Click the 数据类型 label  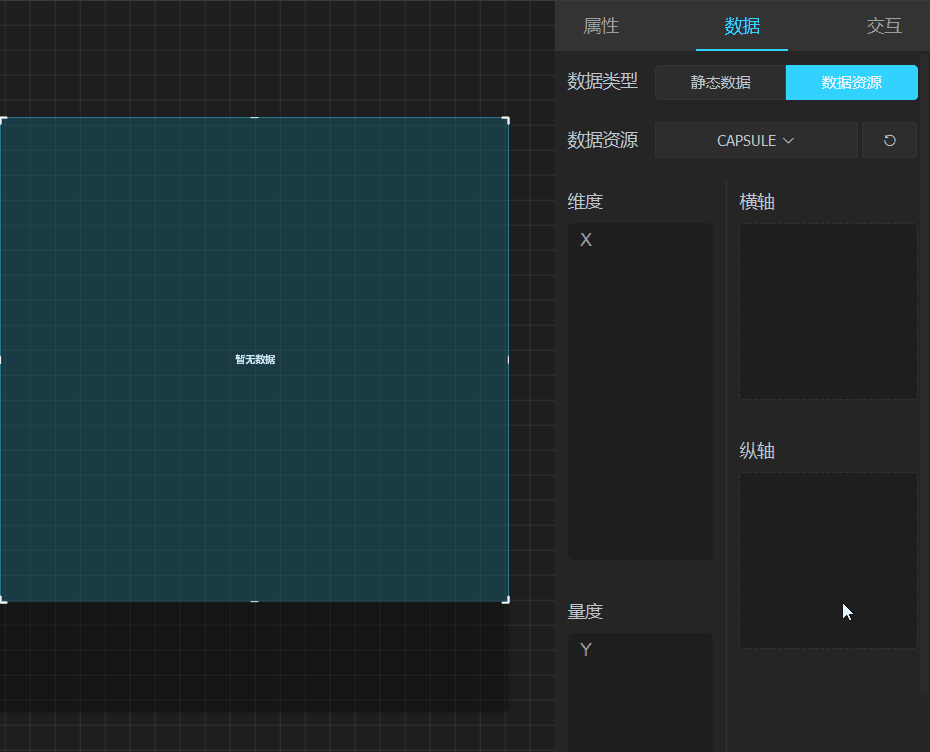(x=603, y=81)
